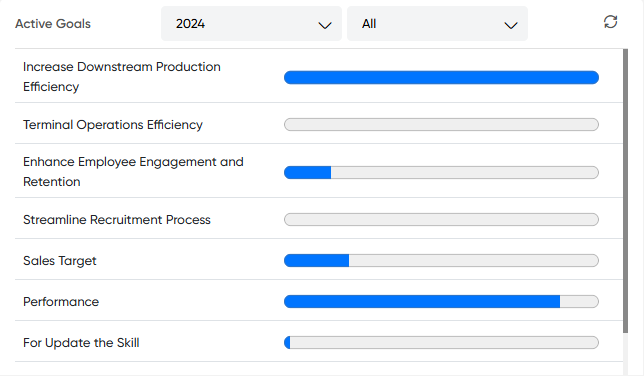Screen dimensions: 644x376
Task: Select the Increase Downstream Production Efficiency goal
Action: point(122,76)
